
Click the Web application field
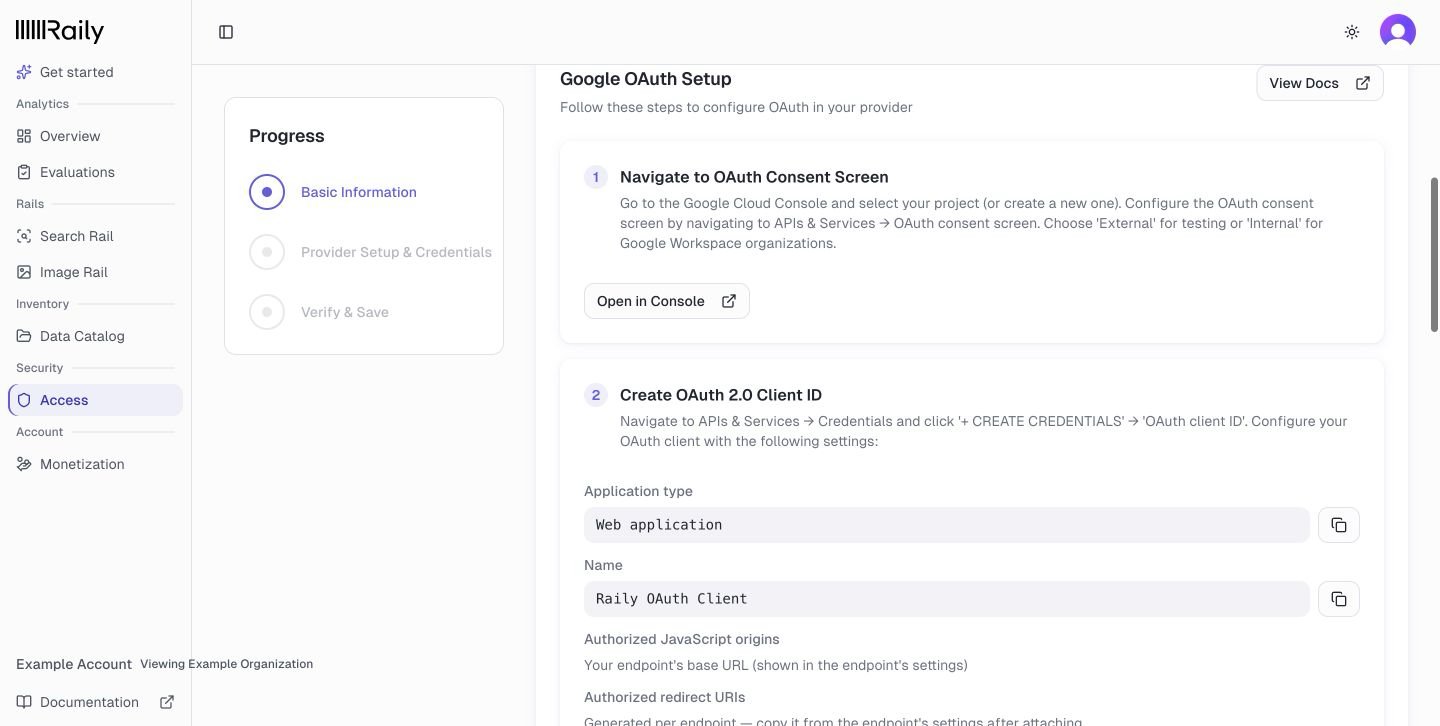coord(947,525)
